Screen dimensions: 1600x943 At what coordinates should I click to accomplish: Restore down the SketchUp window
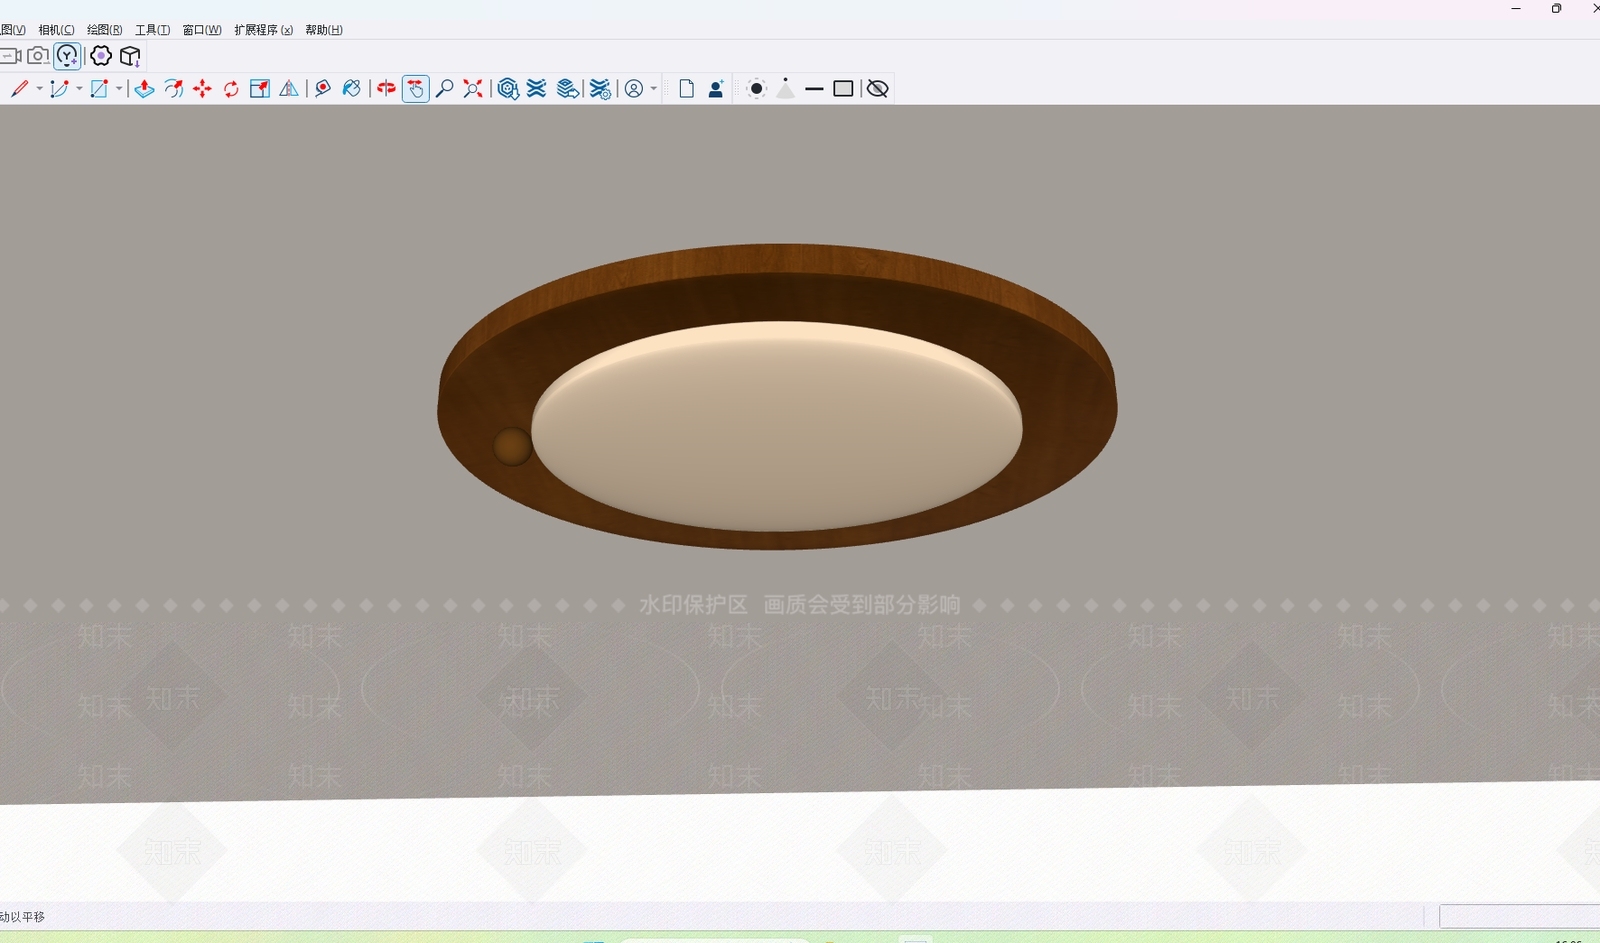1556,8
